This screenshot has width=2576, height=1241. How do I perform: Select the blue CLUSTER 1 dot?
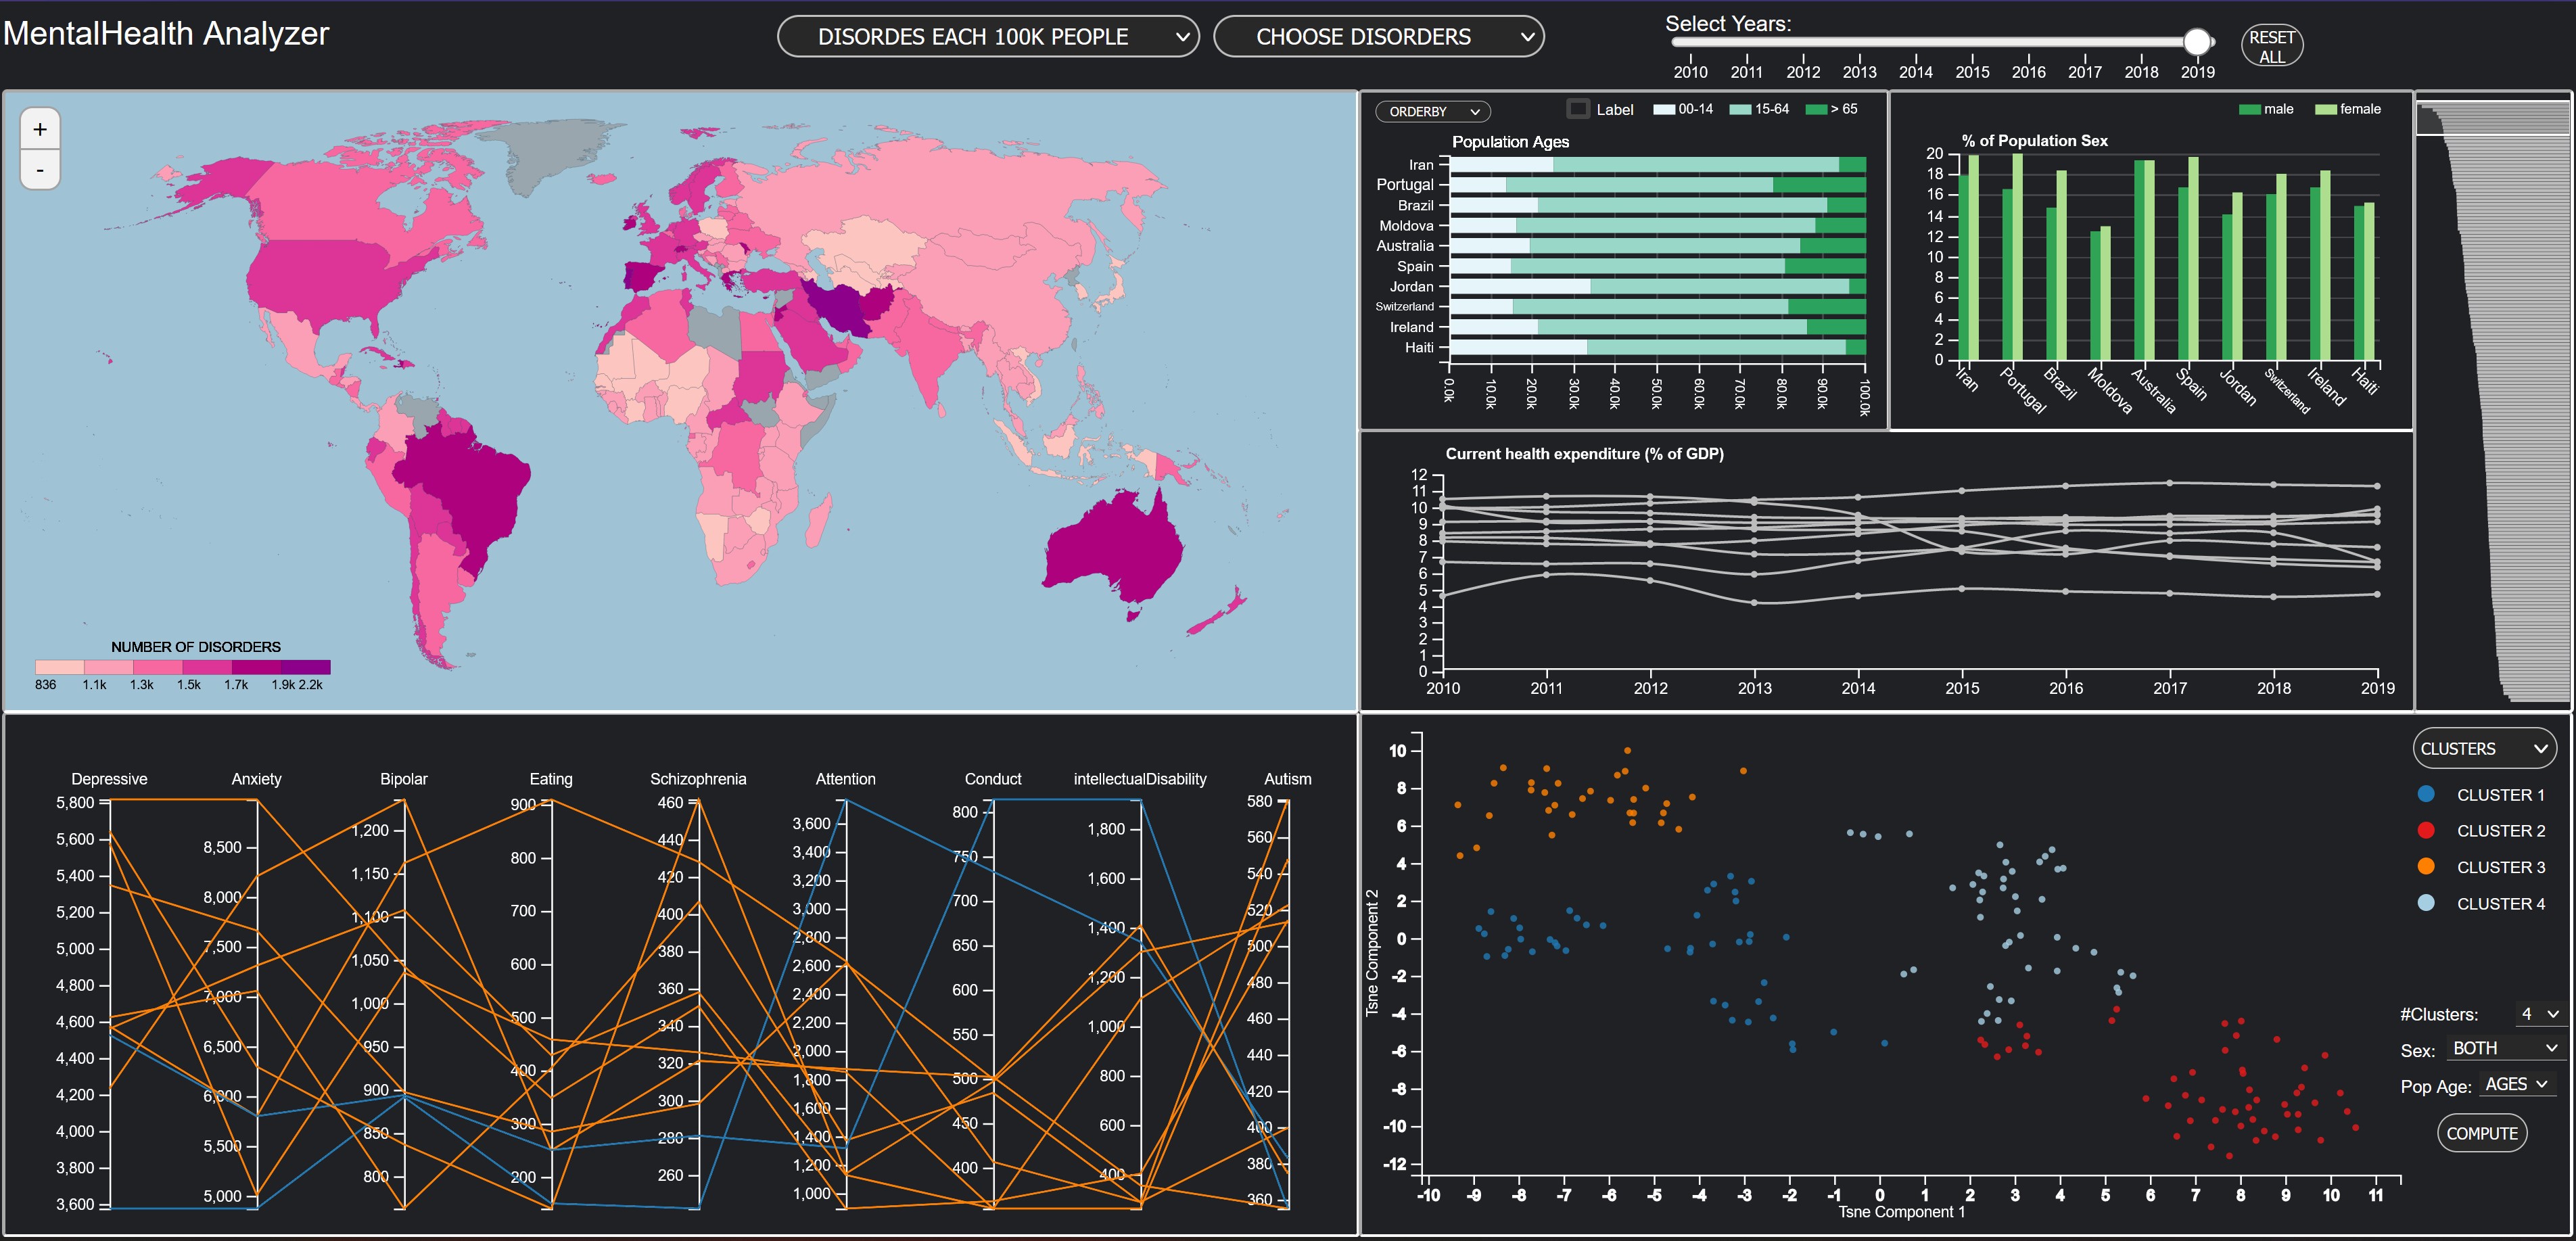tap(2427, 794)
